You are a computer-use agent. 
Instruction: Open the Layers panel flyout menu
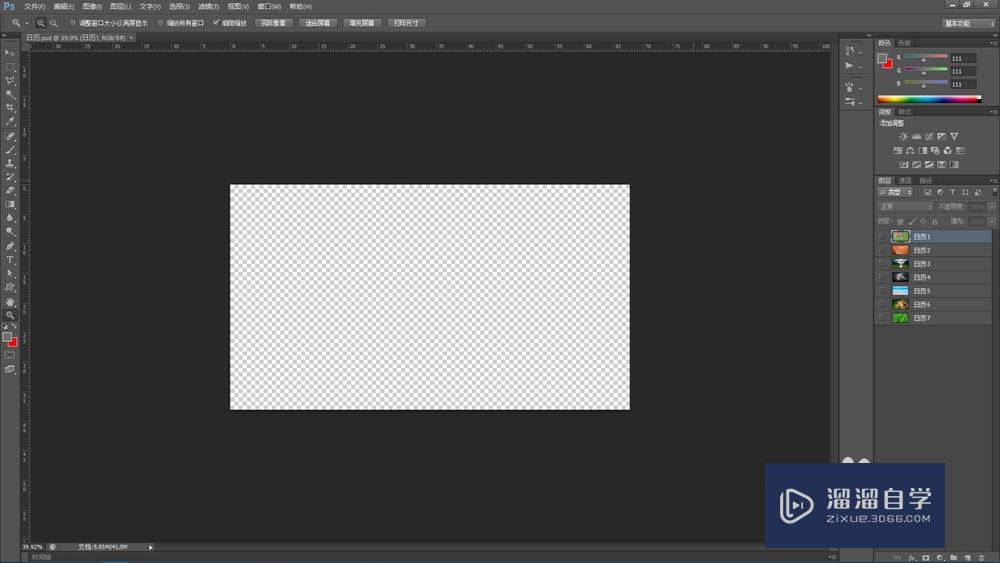coord(992,180)
